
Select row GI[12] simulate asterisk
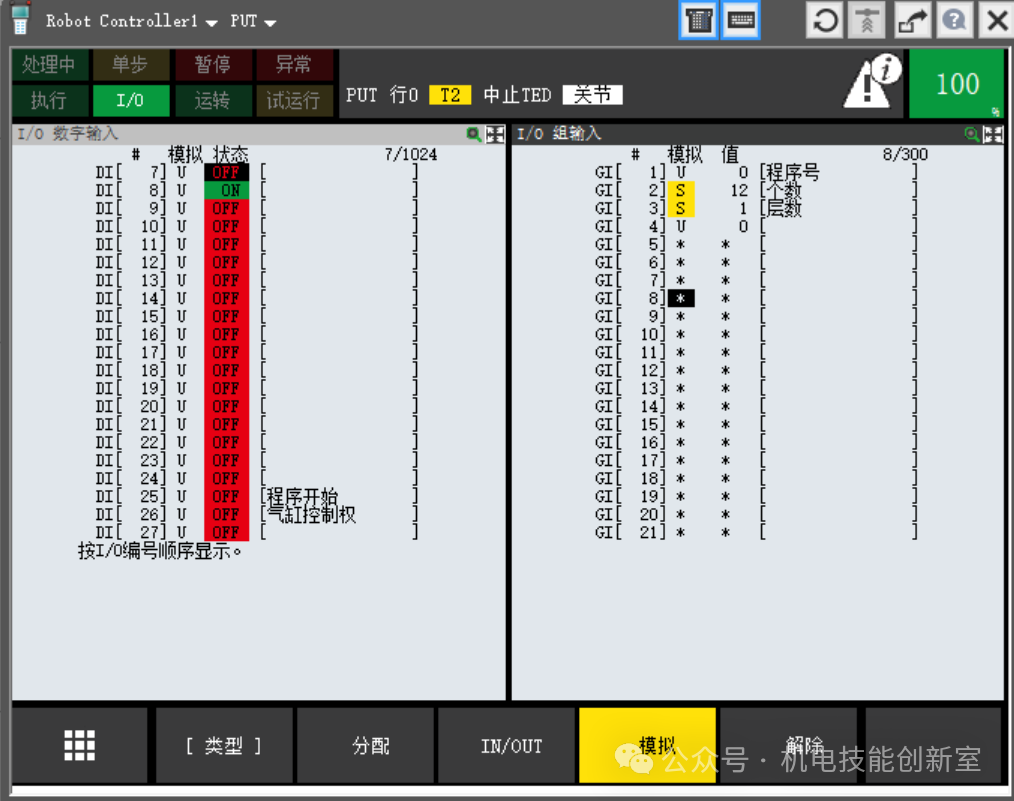681,370
